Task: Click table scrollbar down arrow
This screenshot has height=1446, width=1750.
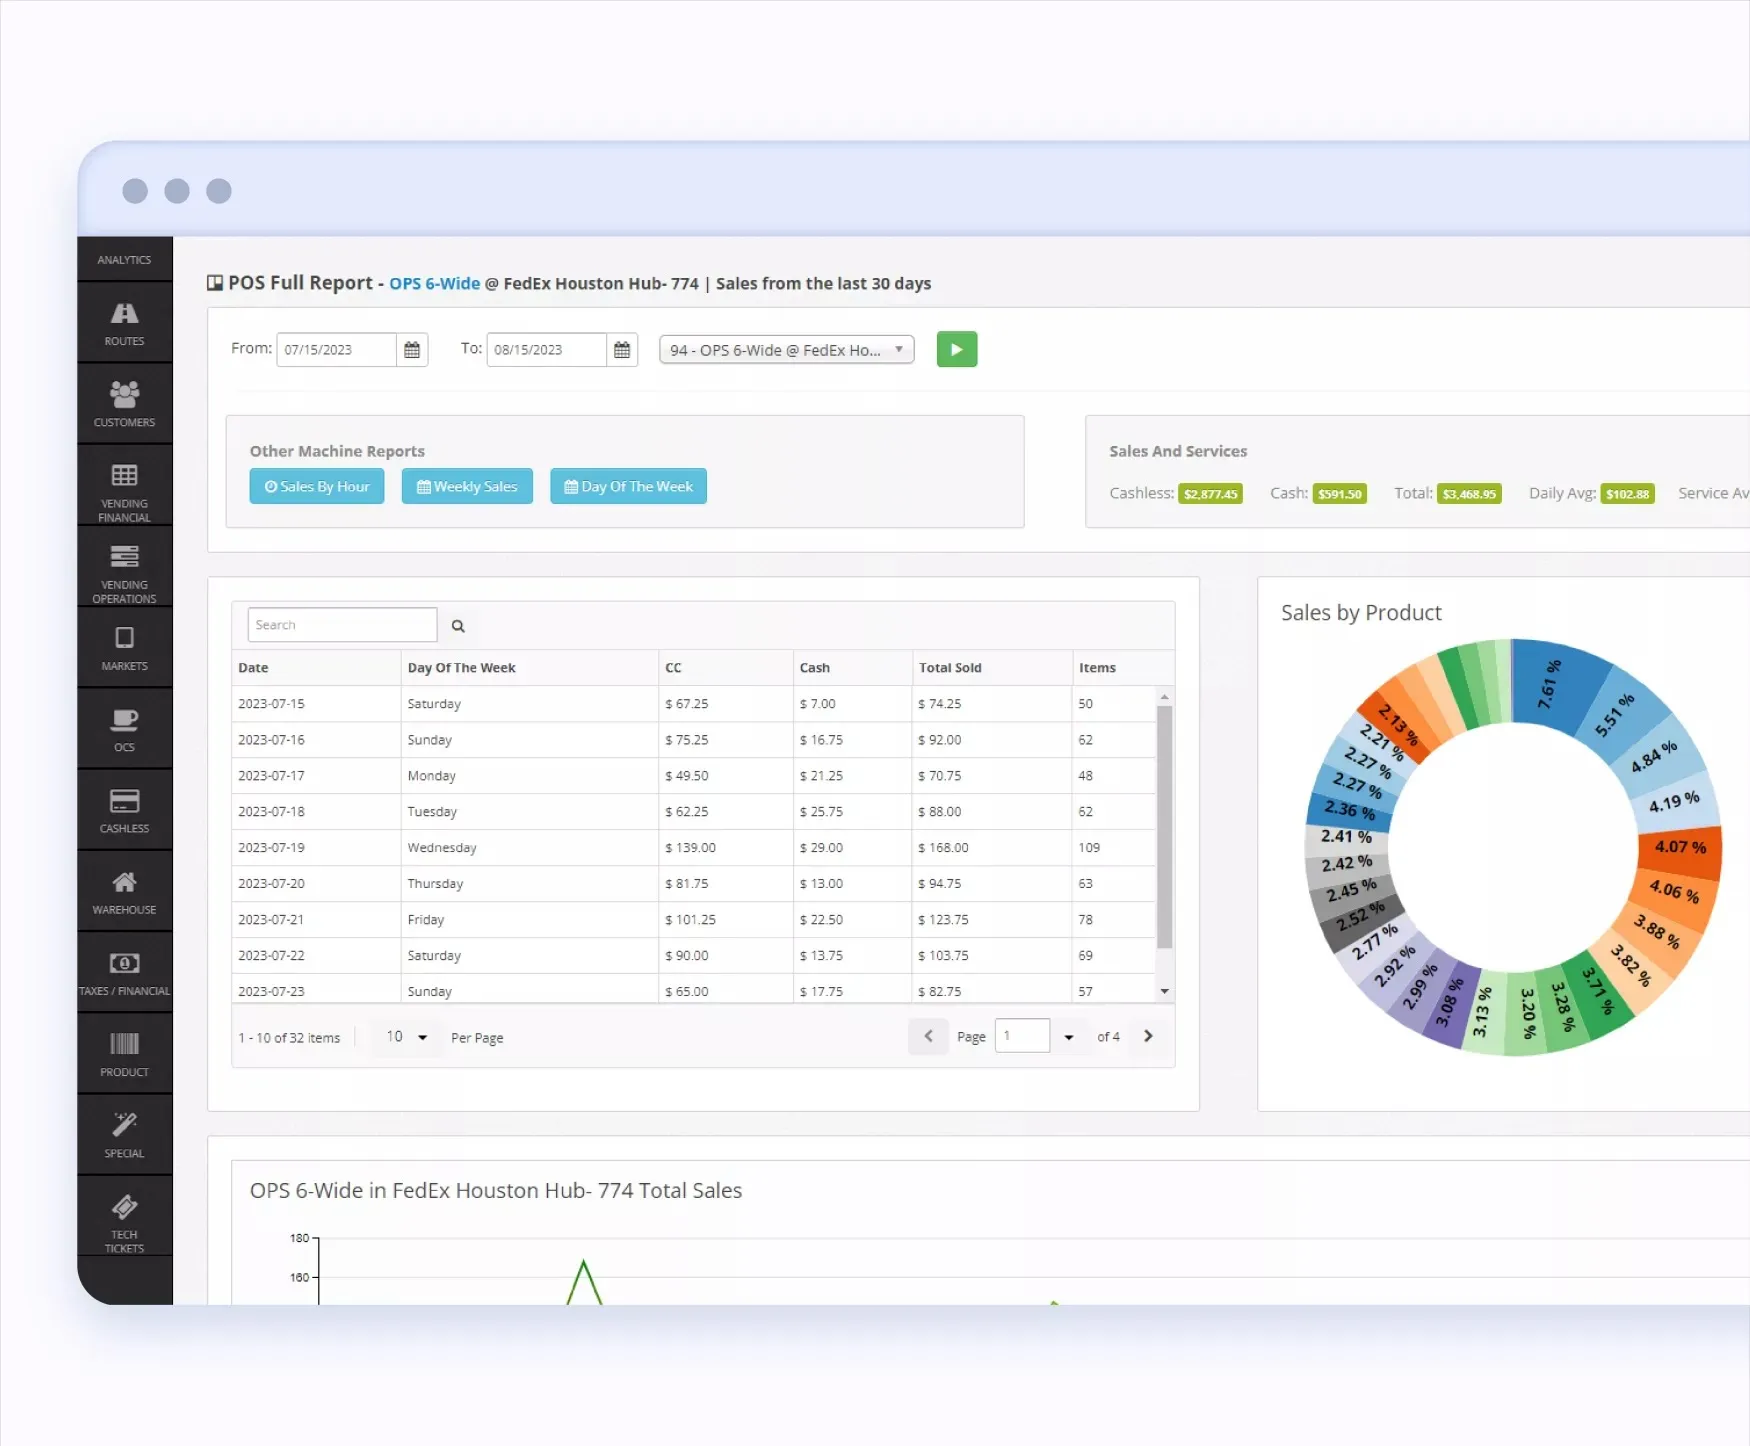Action: pos(1164,991)
